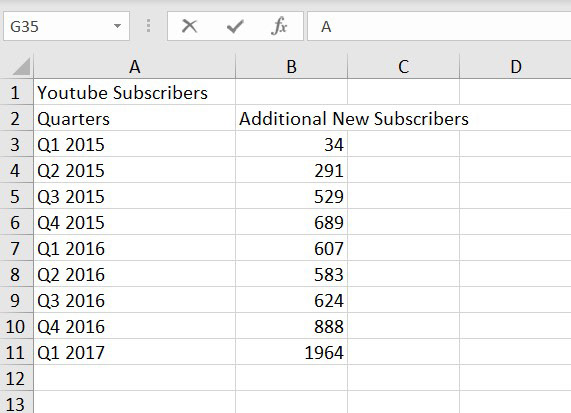The height and width of the screenshot is (413, 571).
Task: Select row 2 header
Action: click(16, 118)
